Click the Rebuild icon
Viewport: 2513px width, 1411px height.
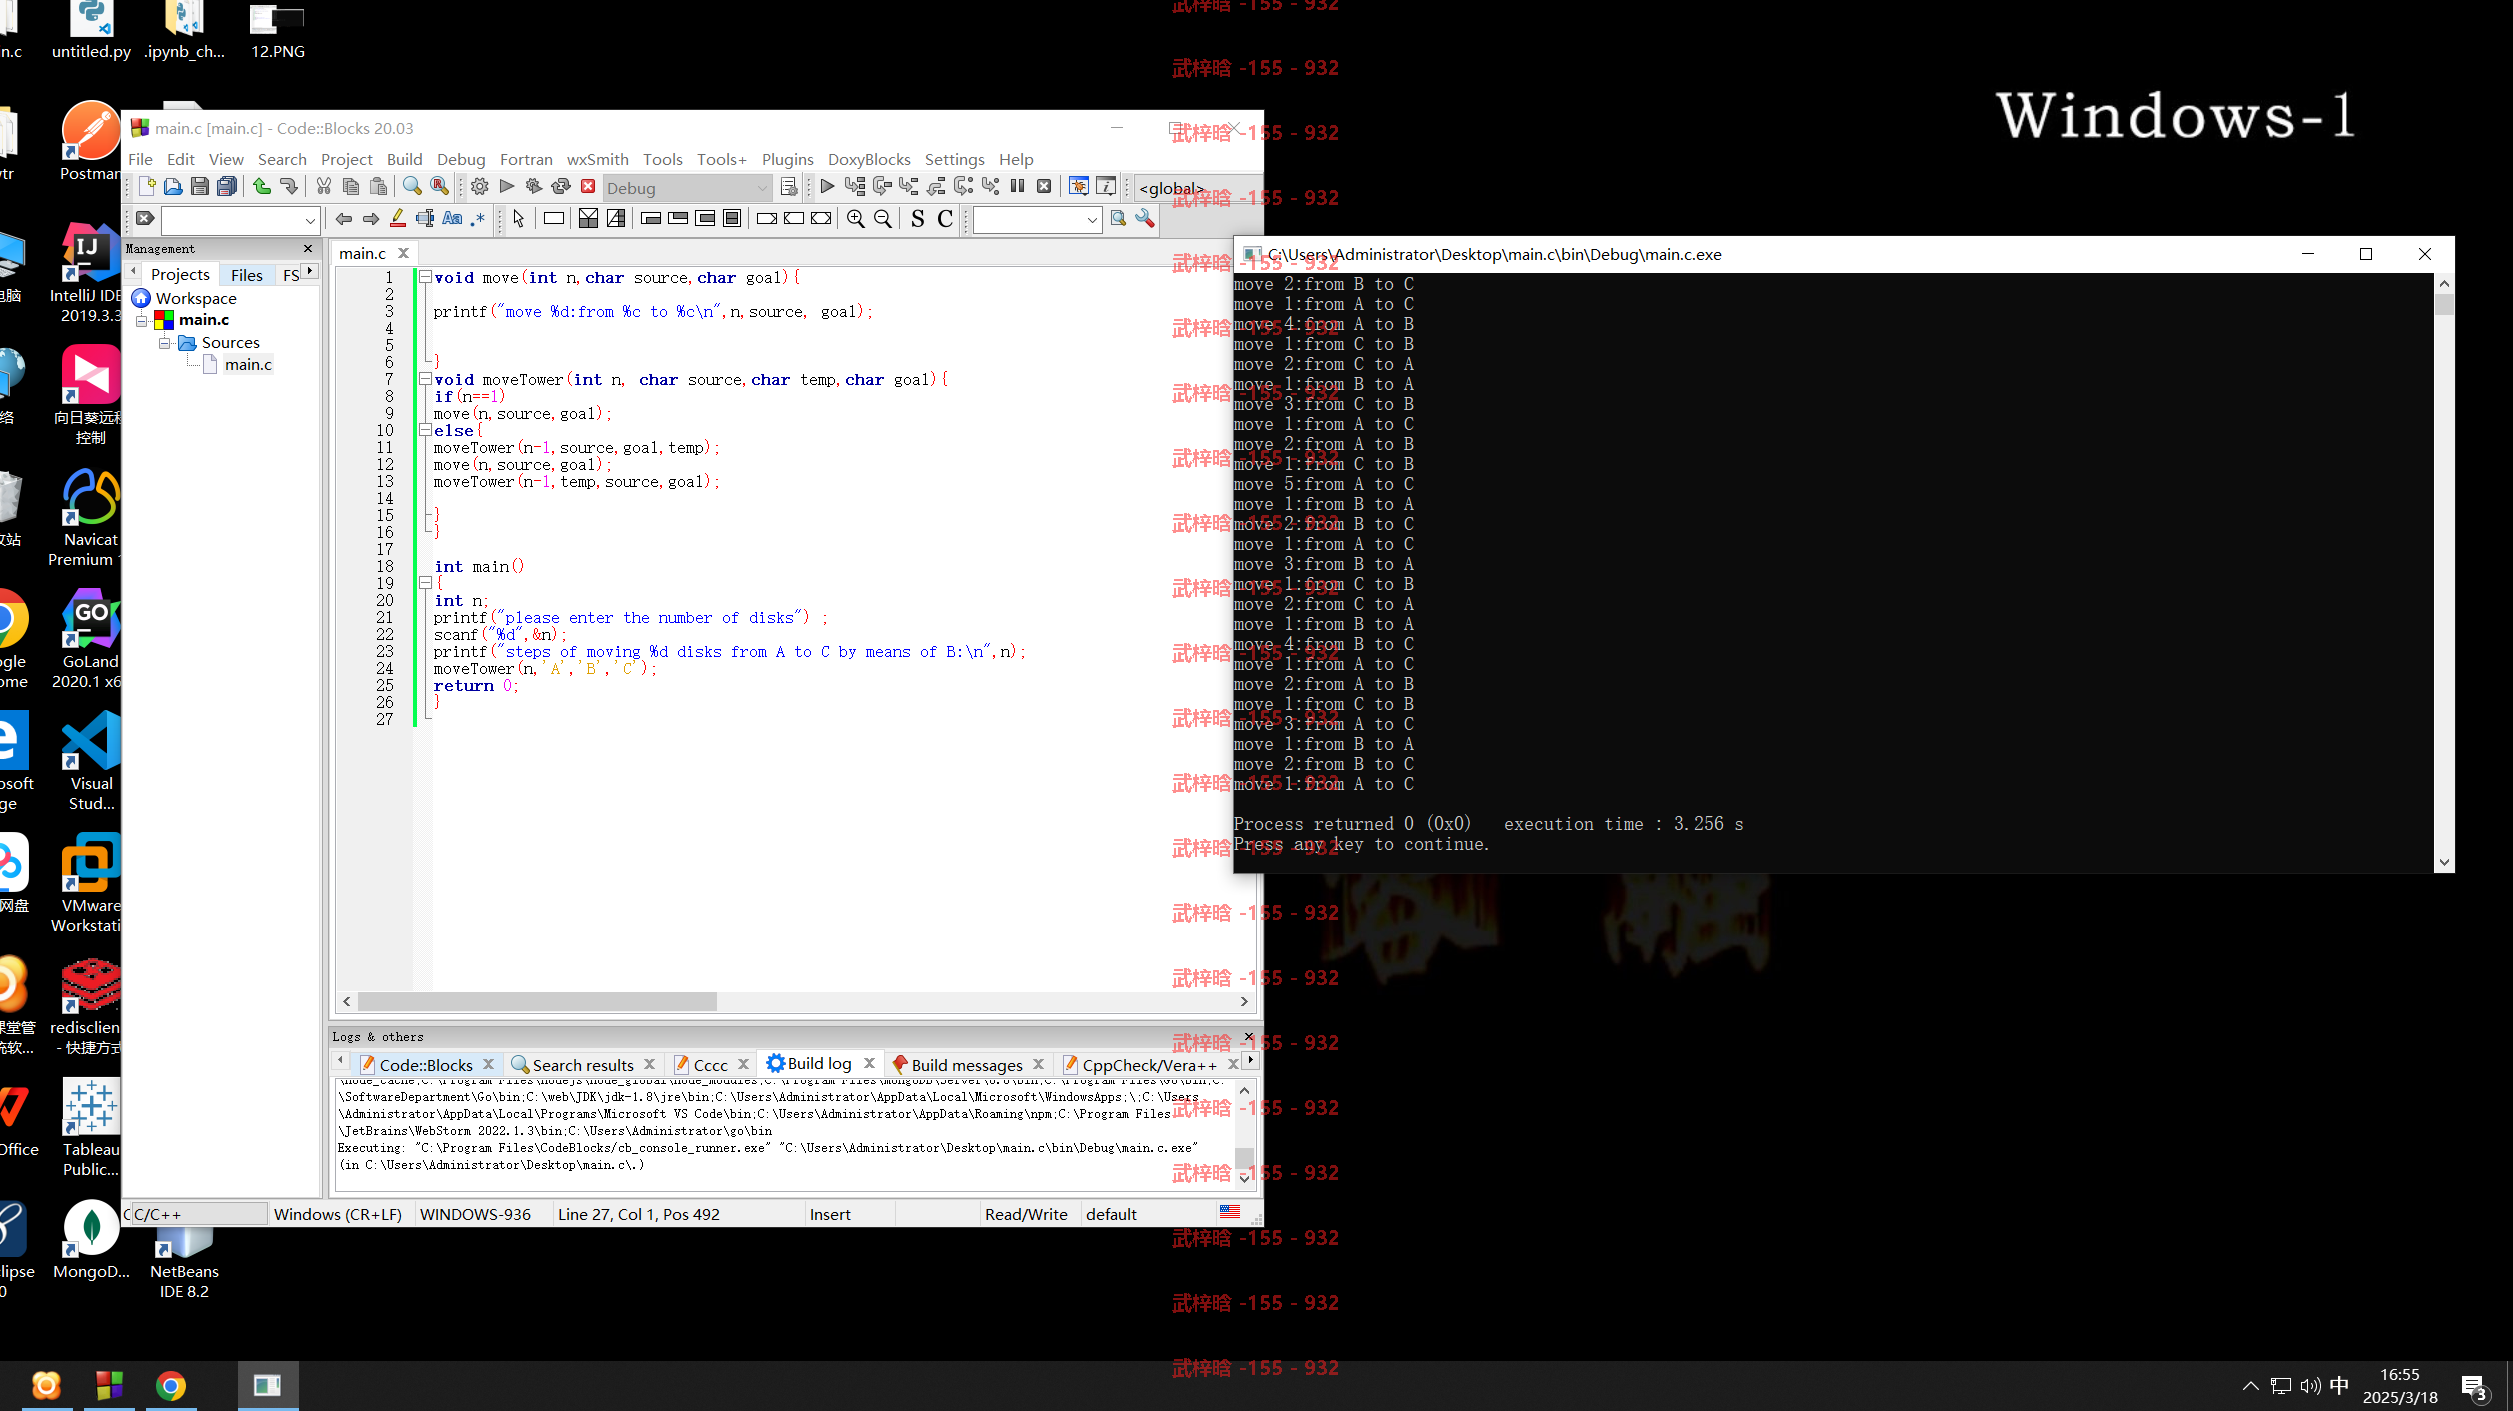tap(561, 186)
